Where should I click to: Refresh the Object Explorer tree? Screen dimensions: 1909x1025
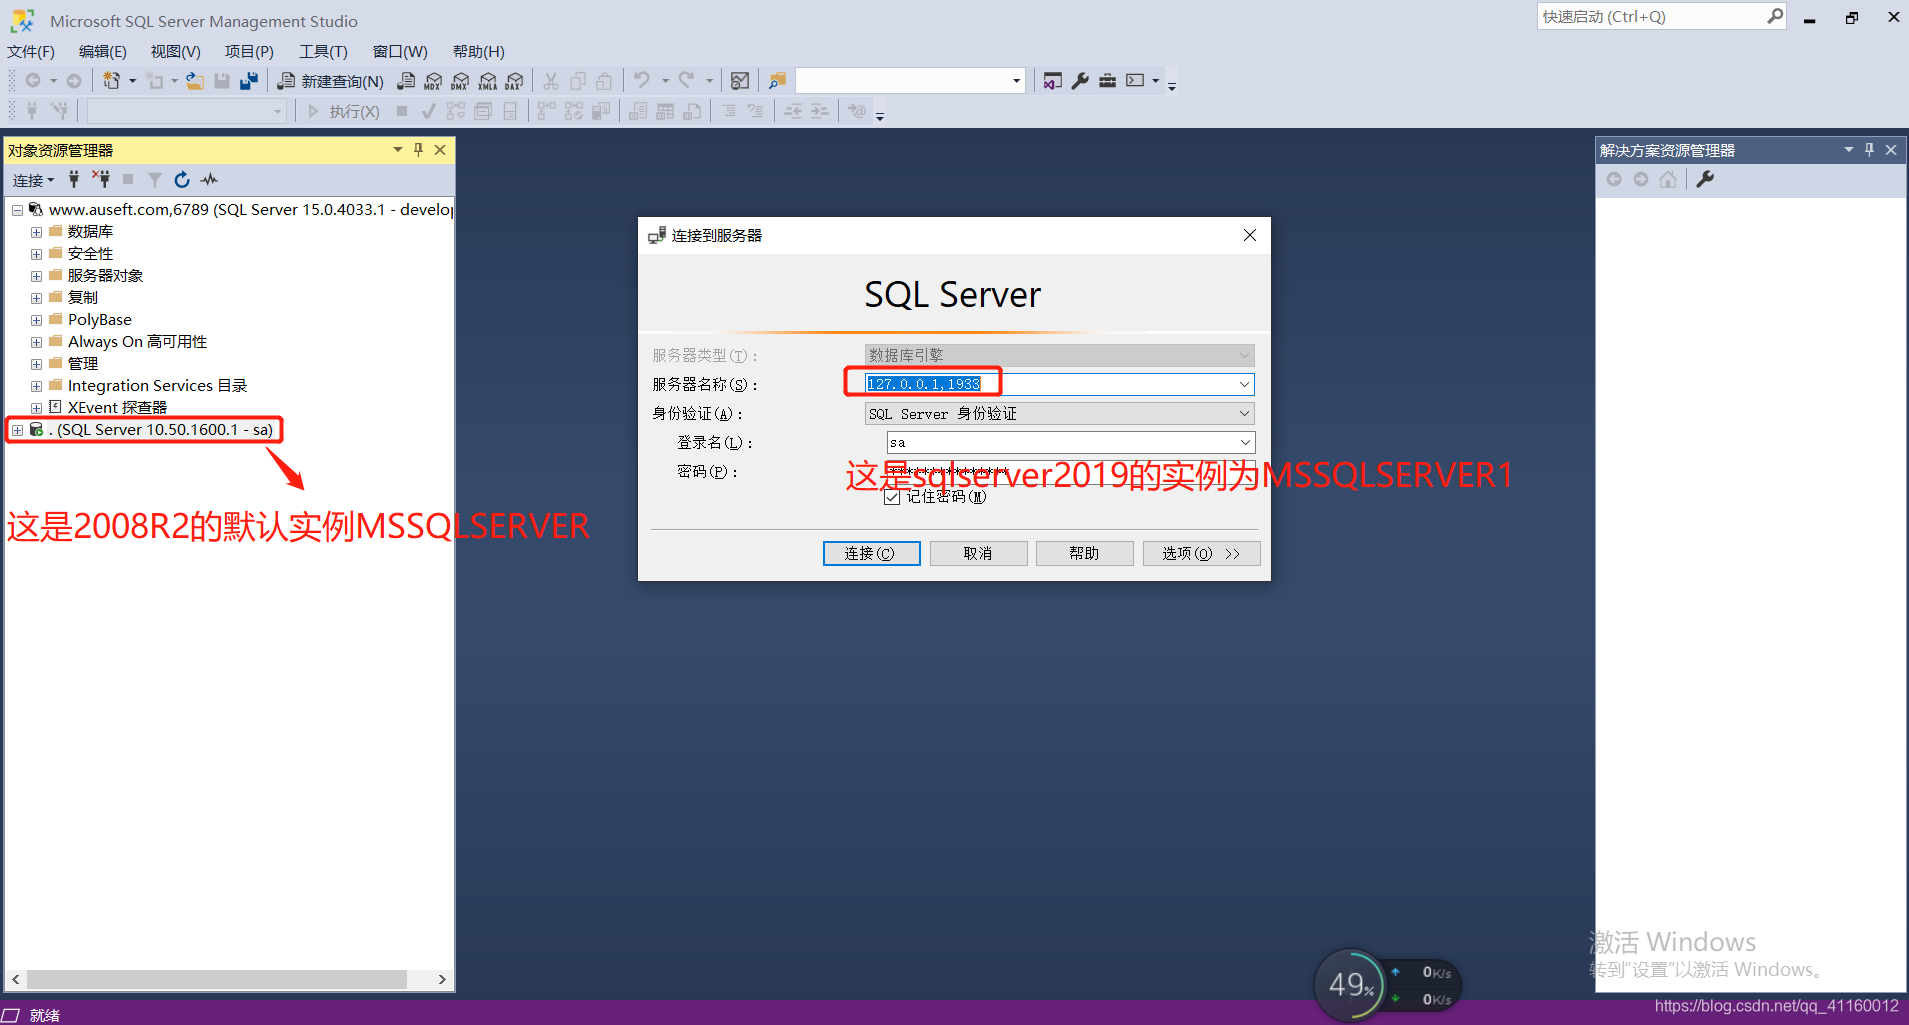tap(182, 179)
